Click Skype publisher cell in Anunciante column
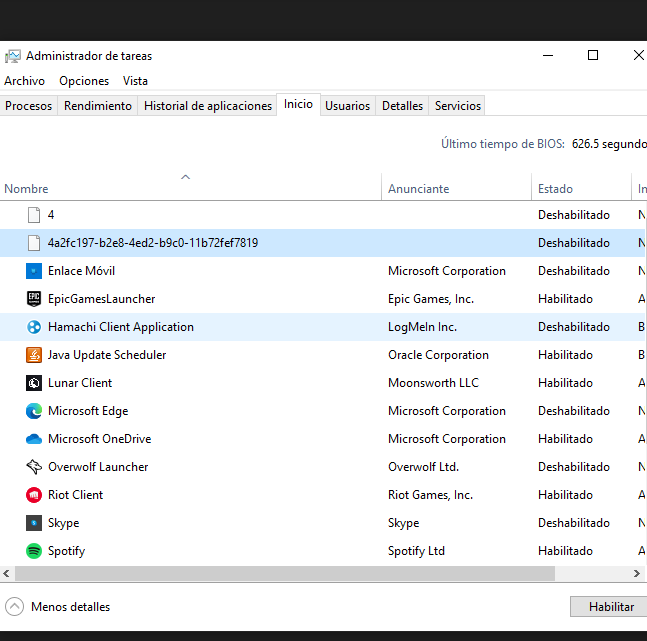The image size is (647, 641). coord(404,523)
